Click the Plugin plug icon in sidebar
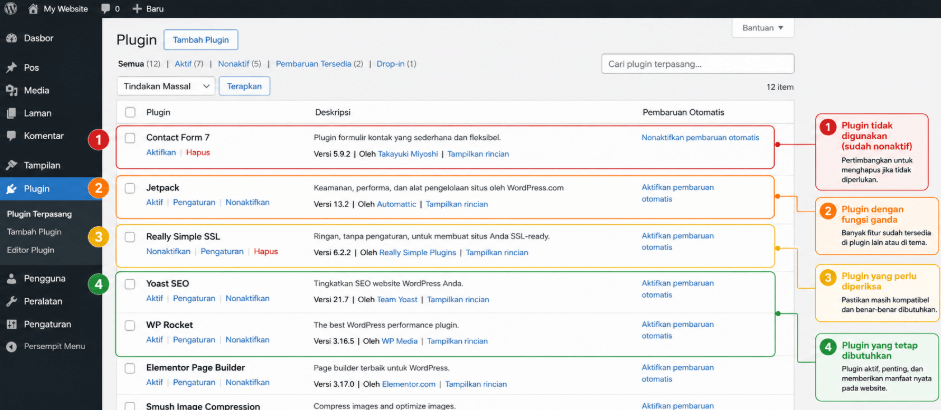The image size is (941, 410). click(11, 189)
